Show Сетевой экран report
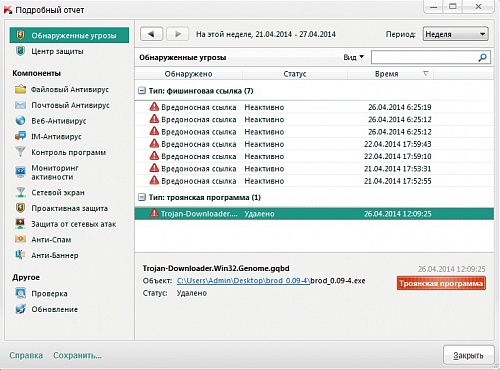The image size is (500, 370). [58, 192]
